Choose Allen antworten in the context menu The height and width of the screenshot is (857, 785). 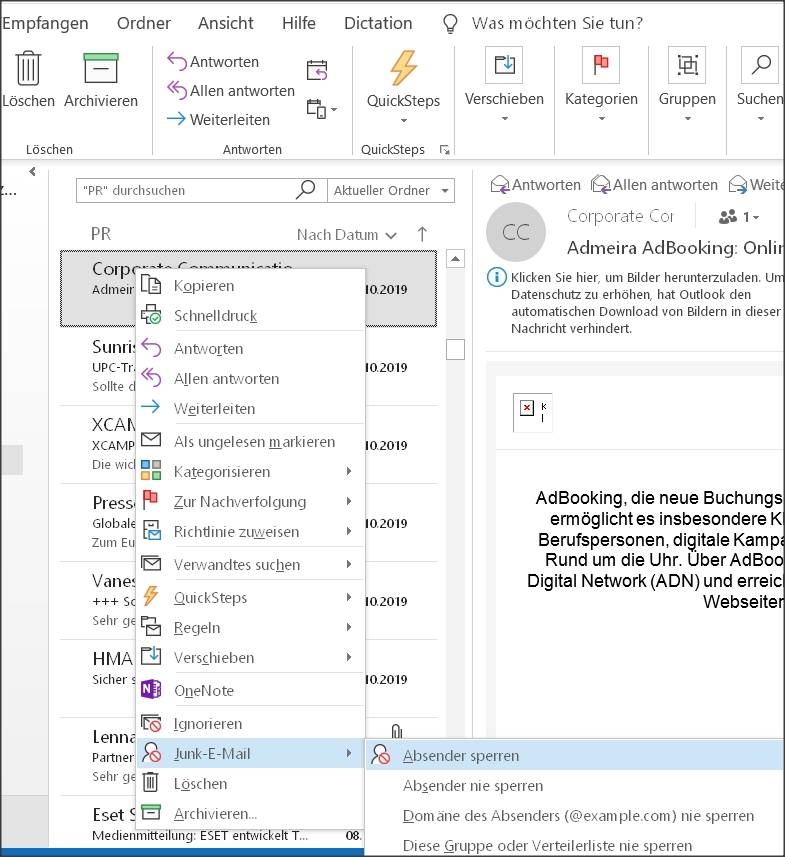click(x=250, y=379)
